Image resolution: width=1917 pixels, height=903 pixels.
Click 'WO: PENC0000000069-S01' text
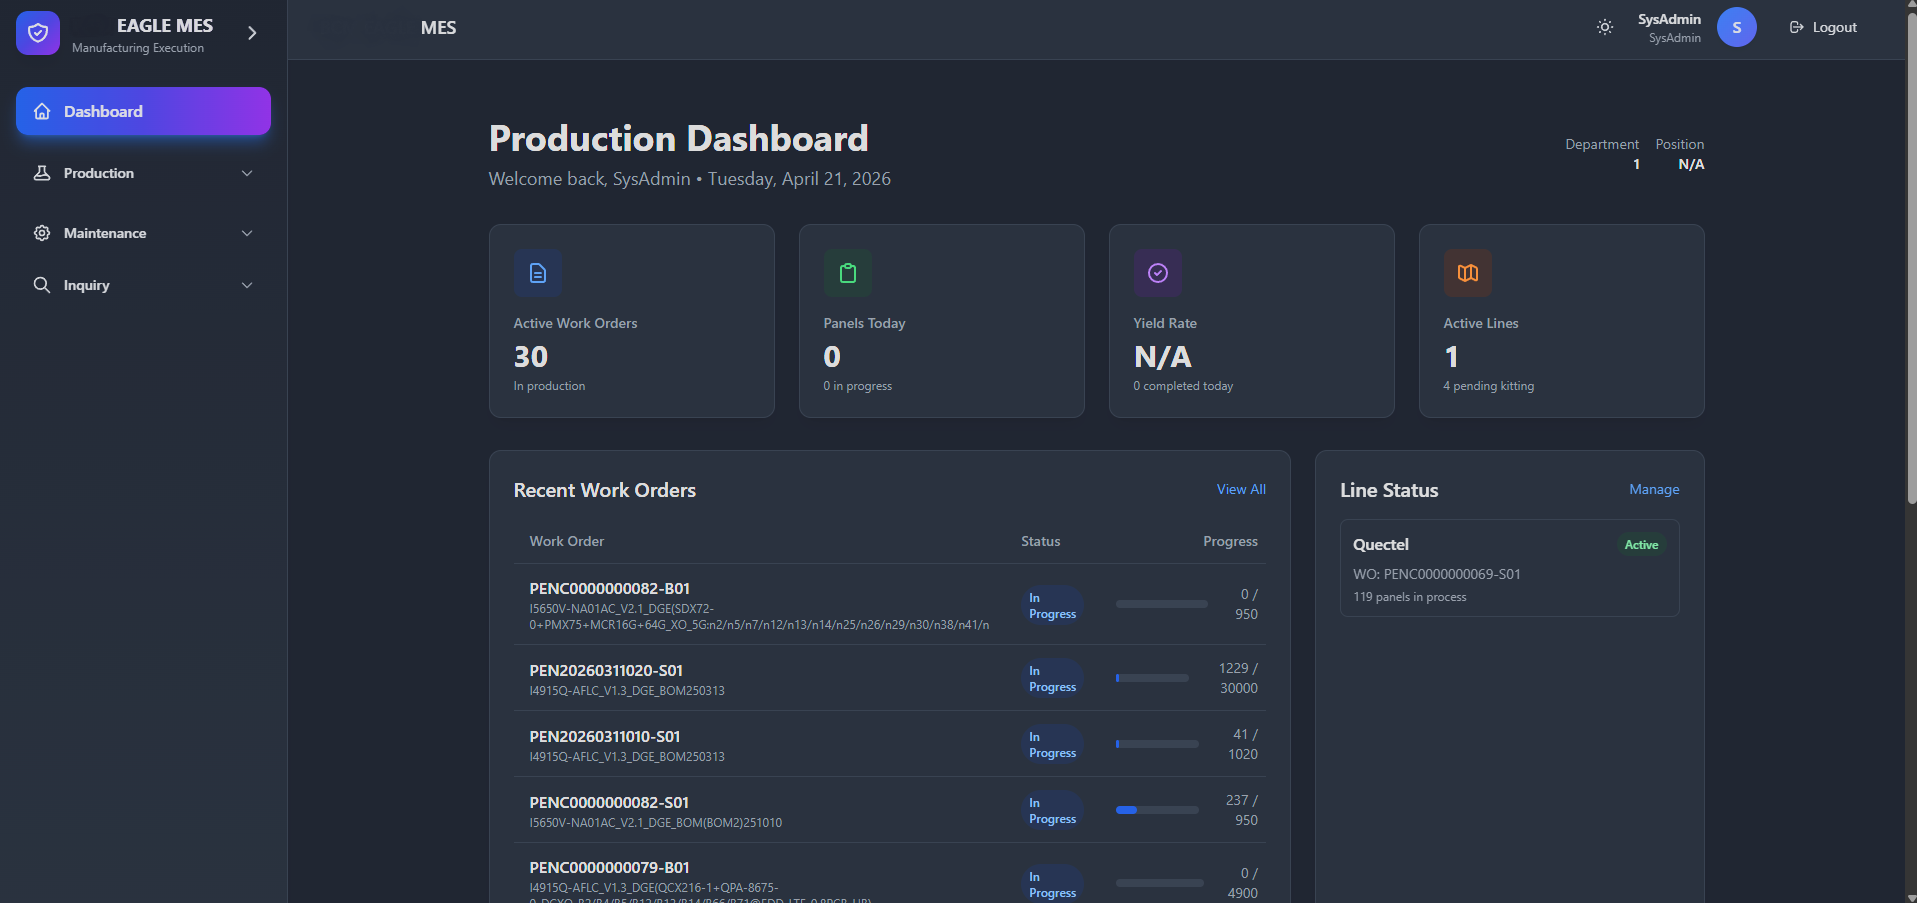pyautogui.click(x=1437, y=574)
